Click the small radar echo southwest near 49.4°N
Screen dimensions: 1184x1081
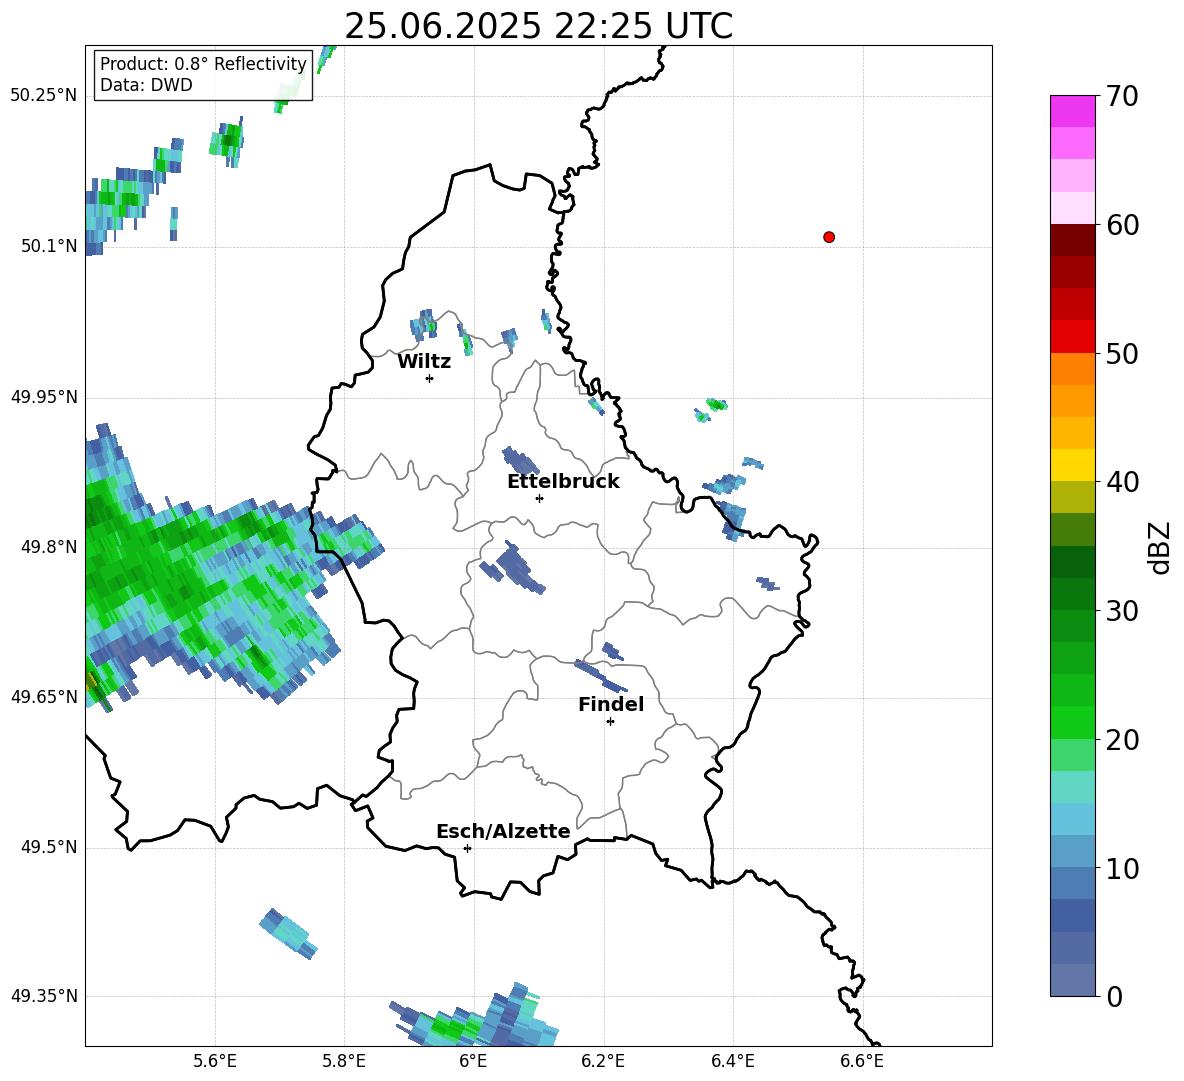(288, 934)
